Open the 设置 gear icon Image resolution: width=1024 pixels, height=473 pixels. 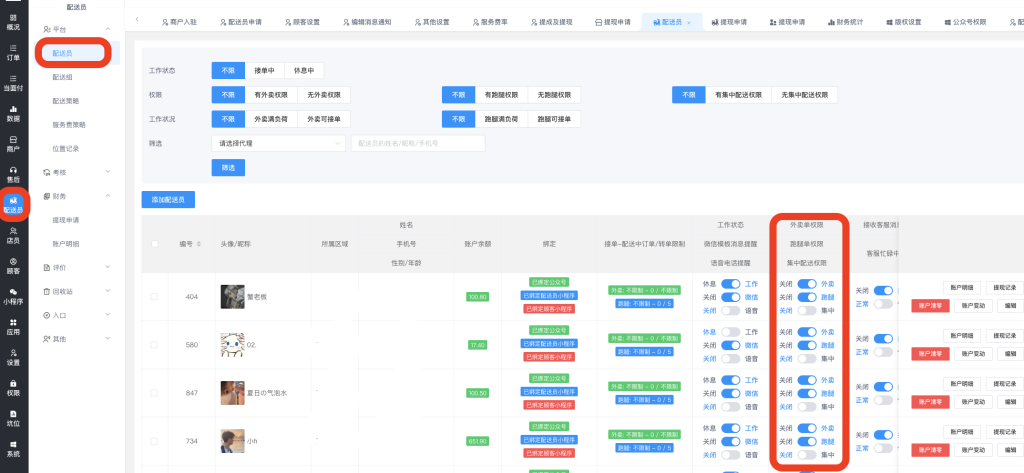point(13,357)
